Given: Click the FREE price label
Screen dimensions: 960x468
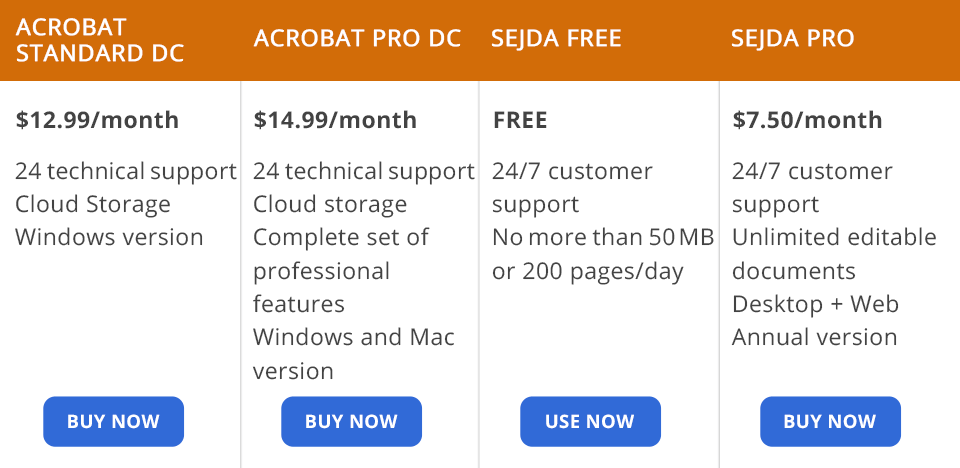Looking at the screenshot, I should coord(520,120).
